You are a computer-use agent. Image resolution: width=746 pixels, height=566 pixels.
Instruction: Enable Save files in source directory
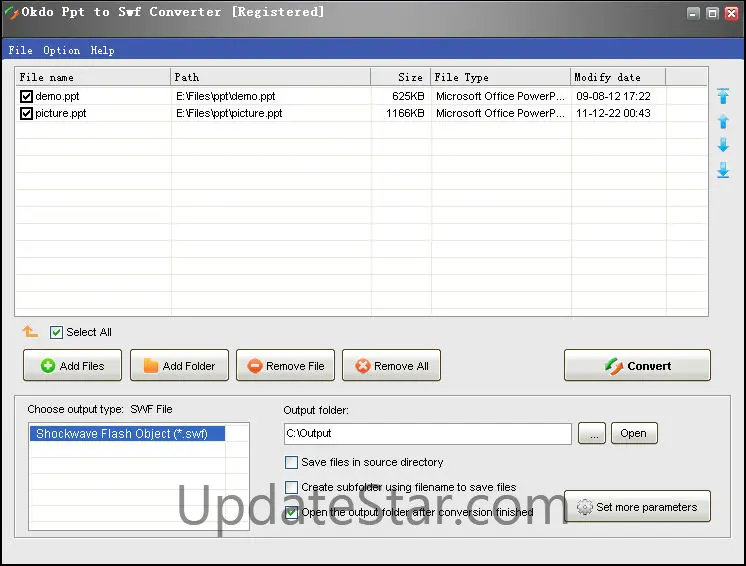point(291,462)
